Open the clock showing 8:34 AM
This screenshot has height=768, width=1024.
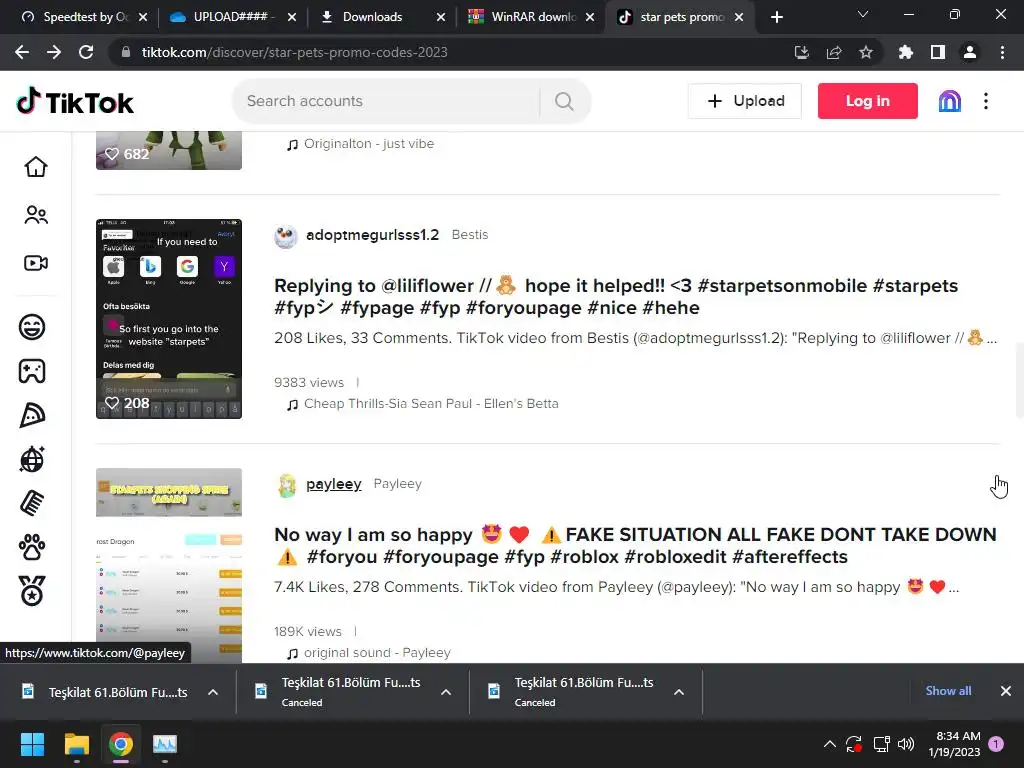point(954,744)
